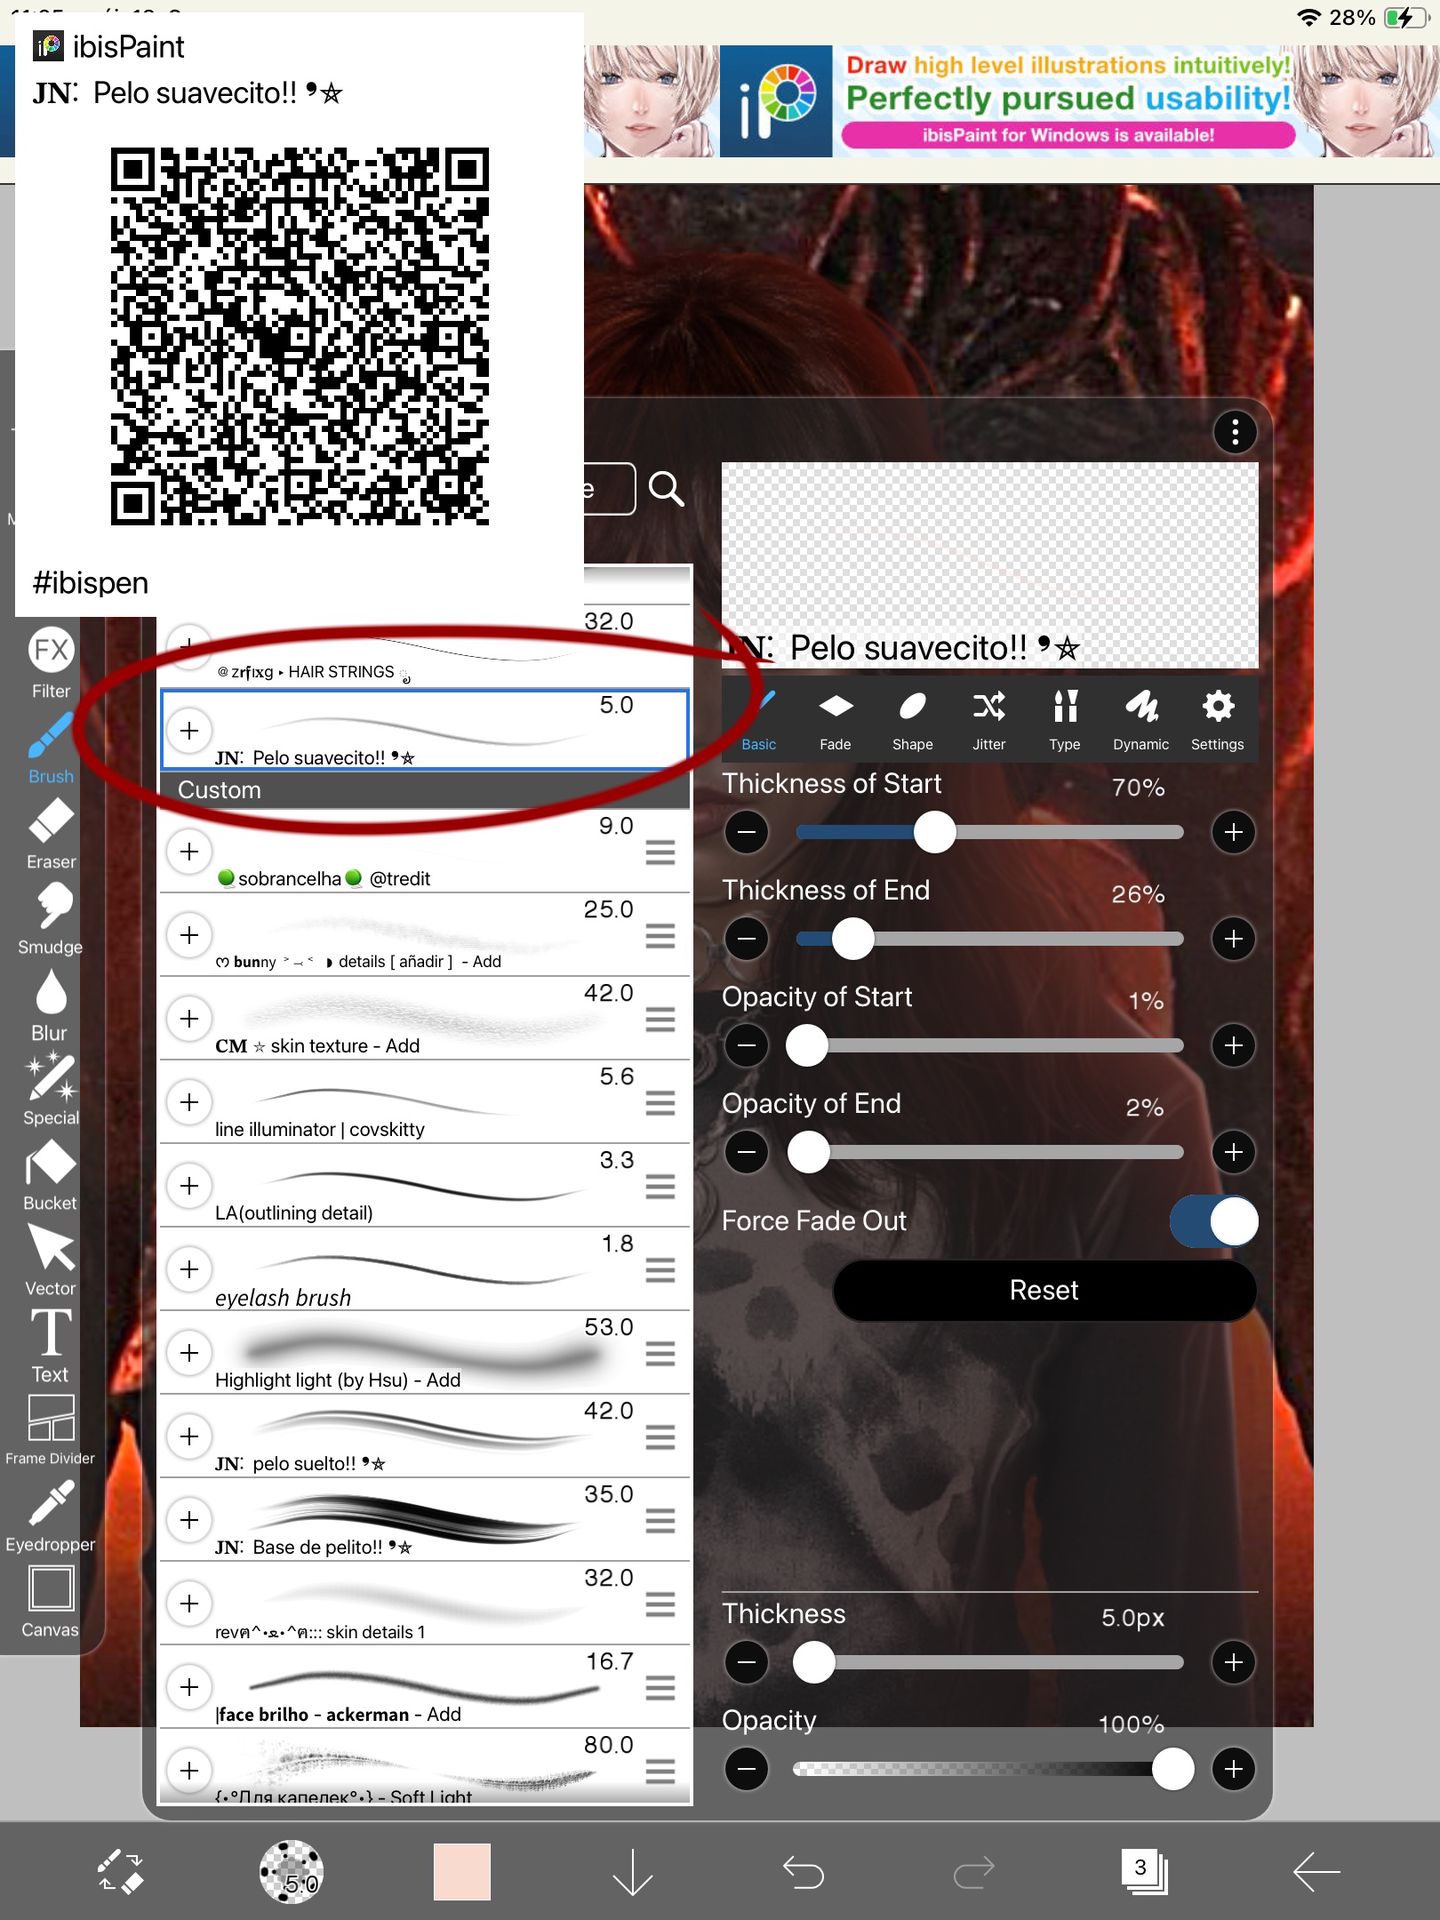Tap the down arrow in bottom bar
This screenshot has height=1920, width=1440.
tap(633, 1871)
